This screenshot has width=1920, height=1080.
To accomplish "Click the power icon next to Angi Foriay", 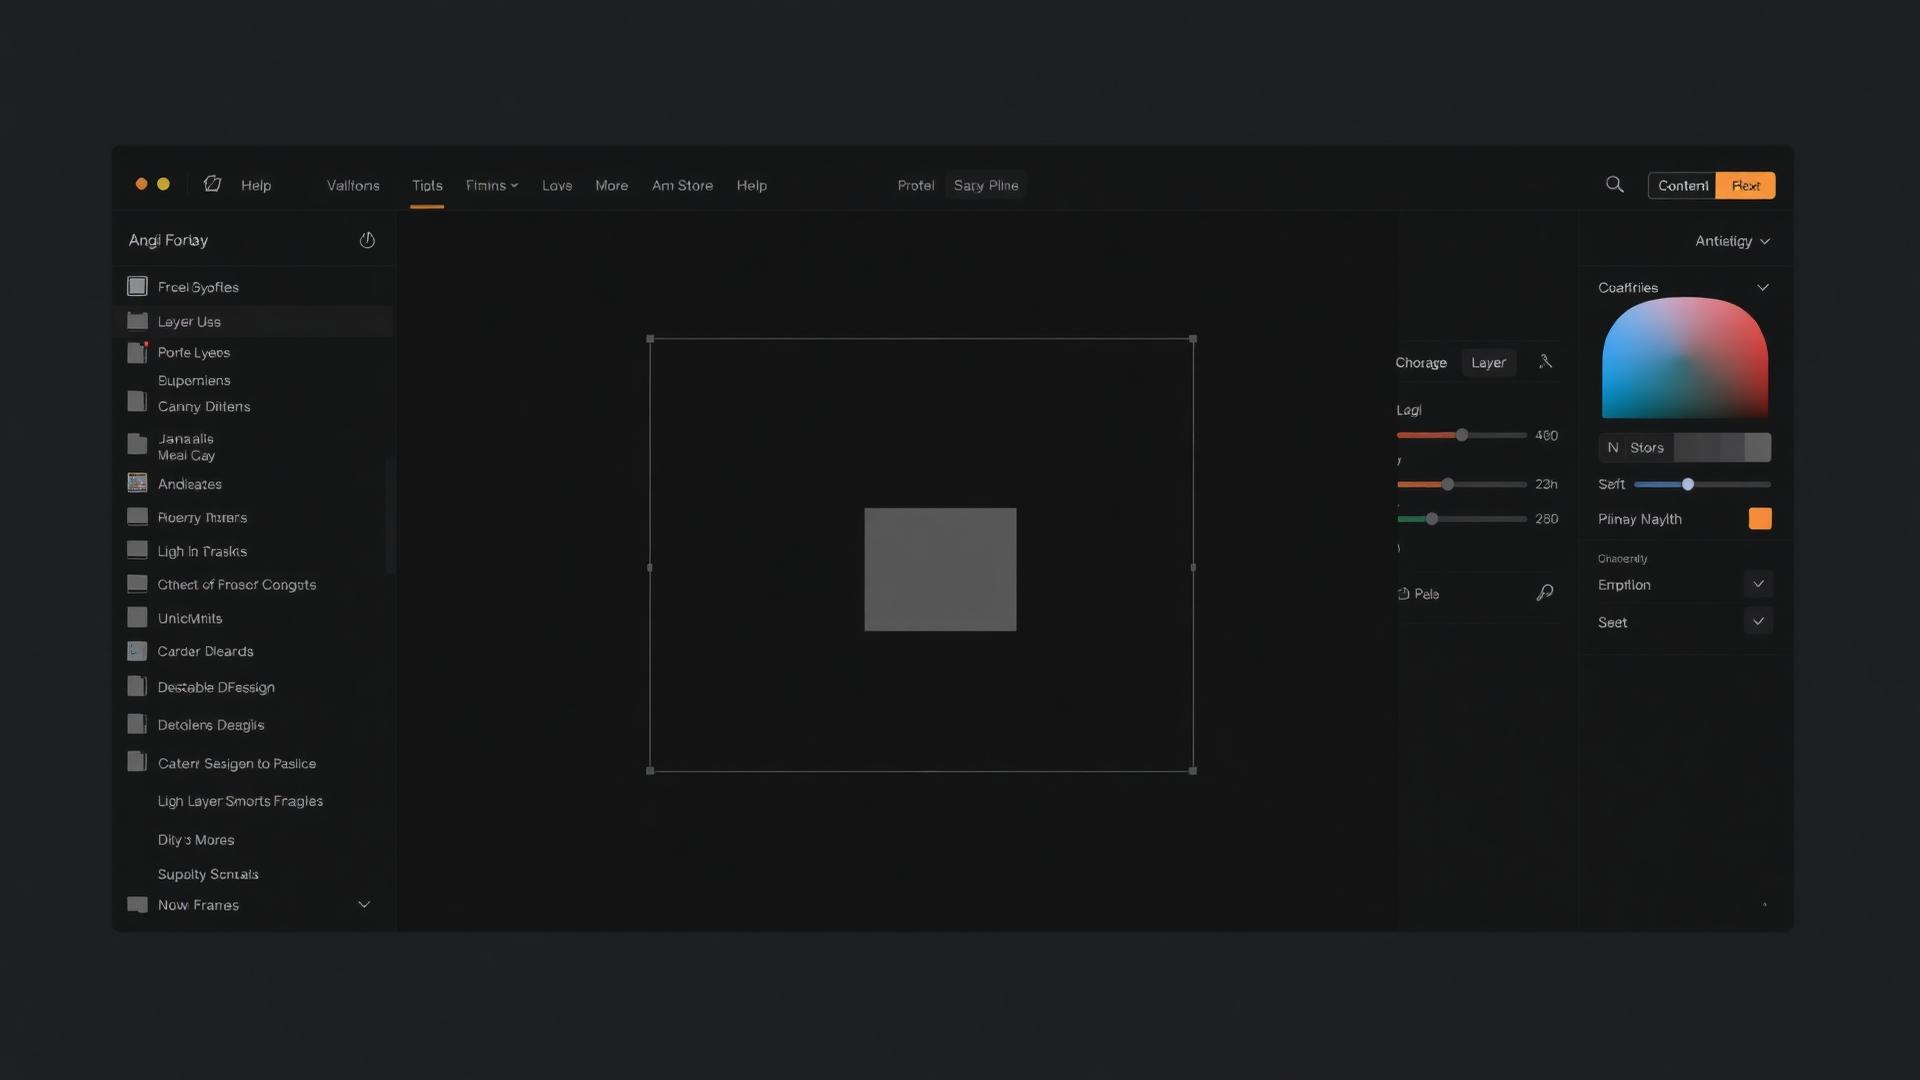I will pos(367,240).
